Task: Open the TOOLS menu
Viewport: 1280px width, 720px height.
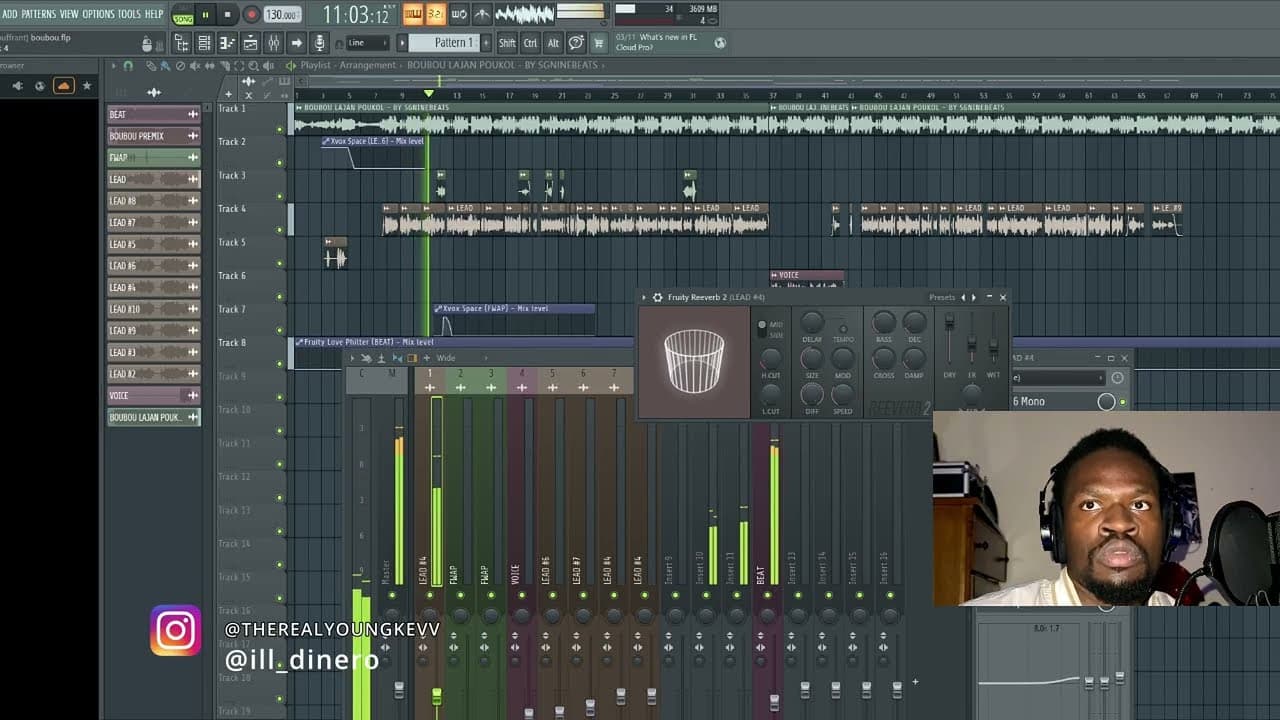Action: tap(130, 14)
